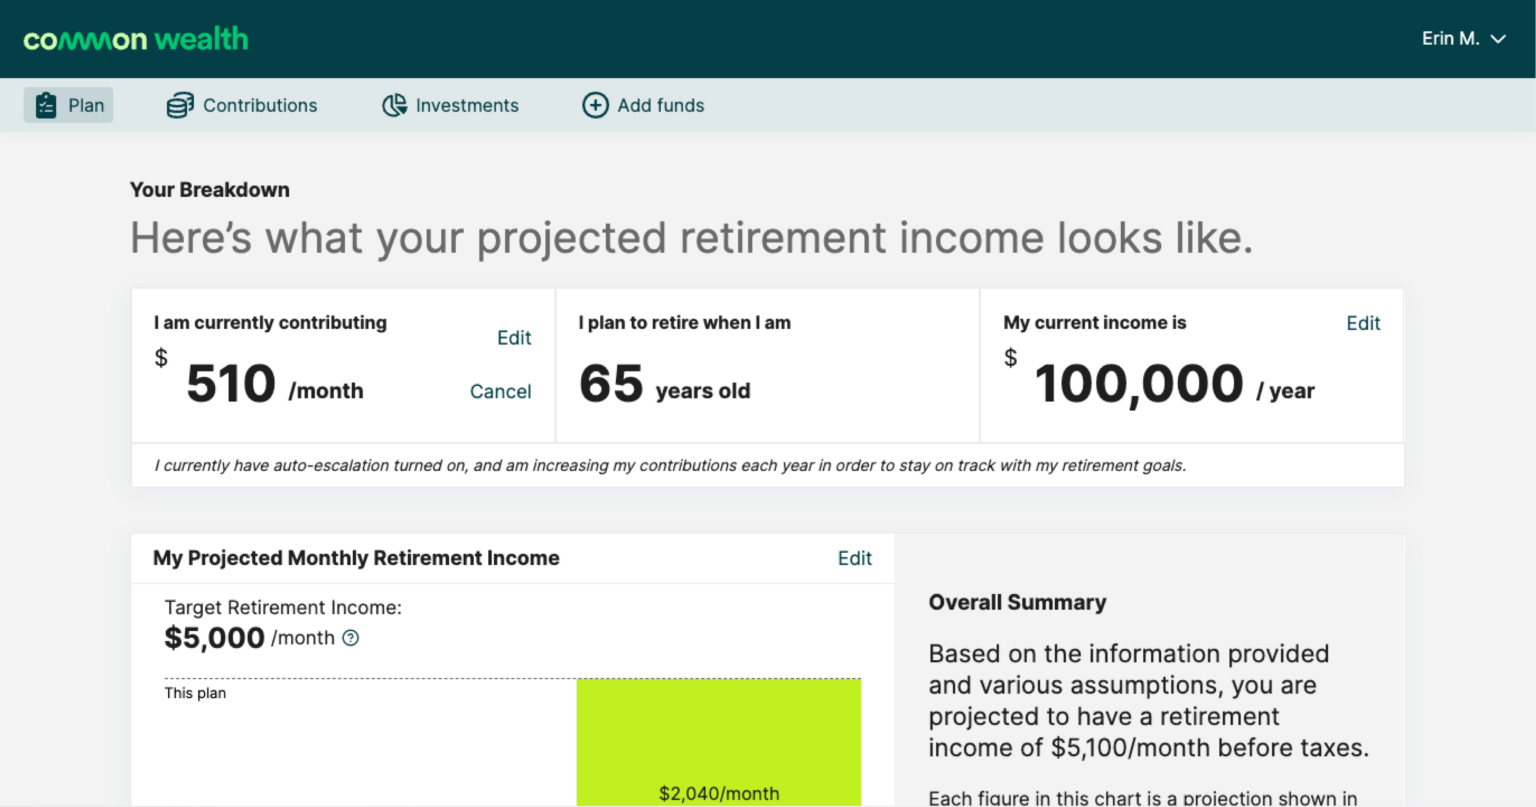This screenshot has width=1536, height=807.
Task: Select the green $2,040/month bar
Action: [x=719, y=742]
